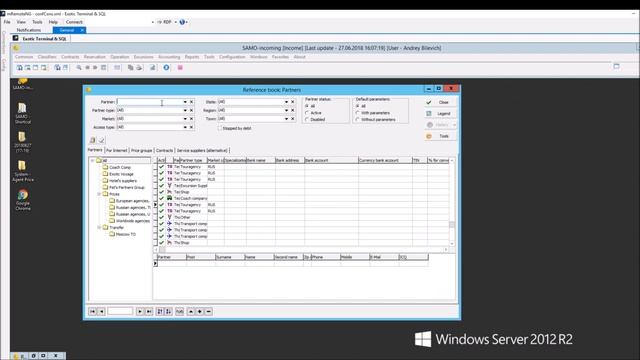Open the Common menu in SAMO-incoming

click(x=24, y=57)
